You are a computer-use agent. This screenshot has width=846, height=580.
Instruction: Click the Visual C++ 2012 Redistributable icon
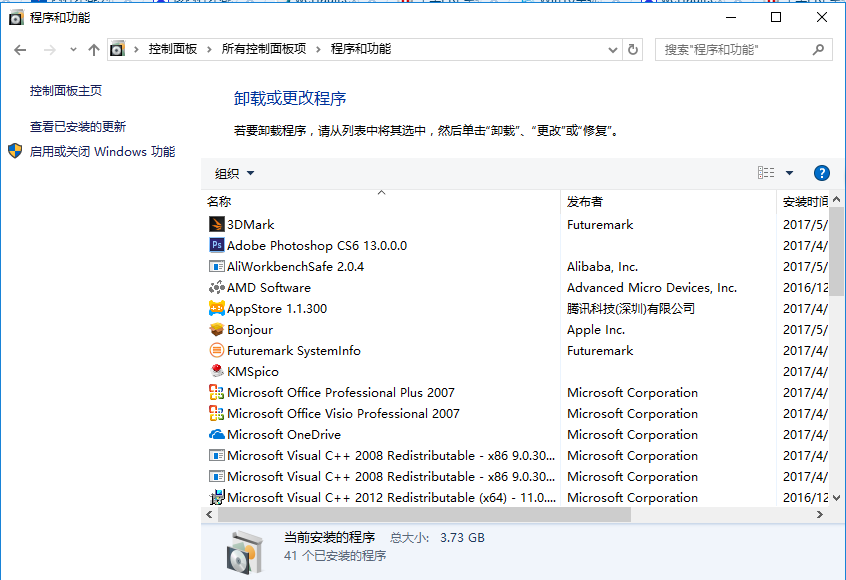[216, 497]
